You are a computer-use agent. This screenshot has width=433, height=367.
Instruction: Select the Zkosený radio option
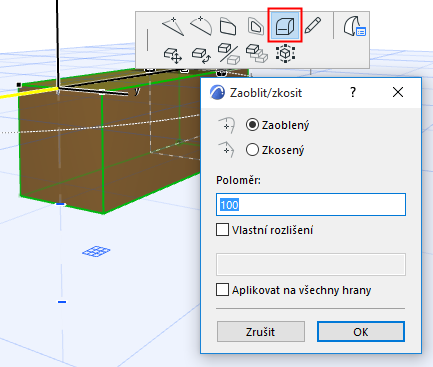coord(252,150)
